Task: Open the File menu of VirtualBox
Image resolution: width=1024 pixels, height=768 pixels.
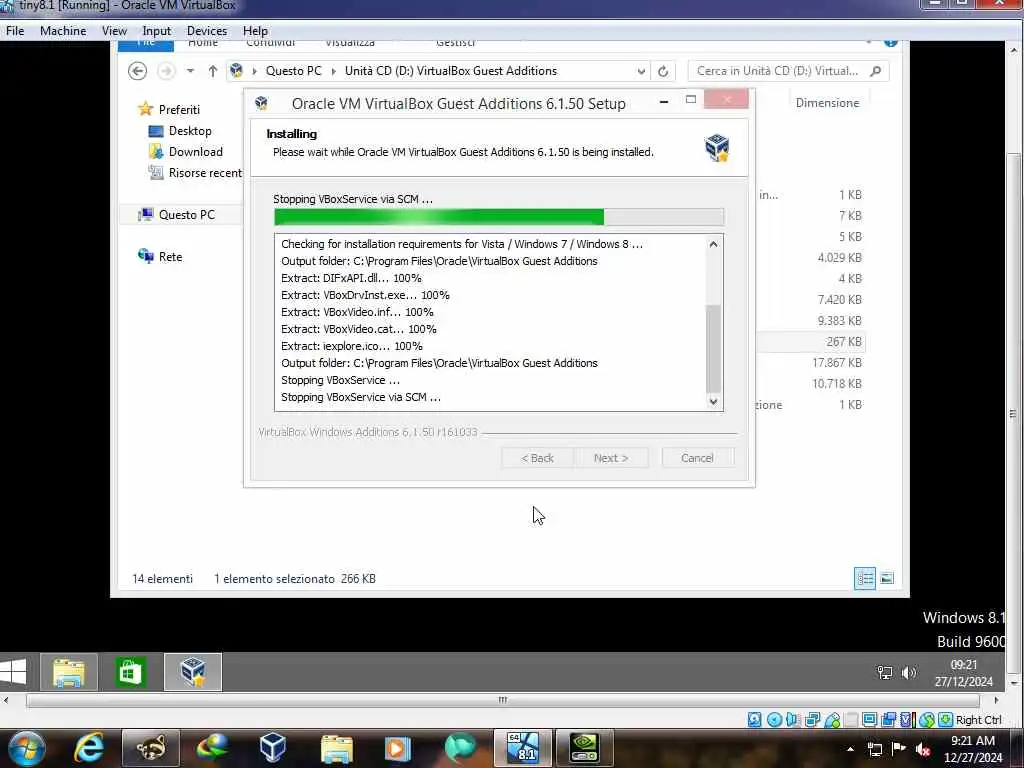Action: (14, 31)
